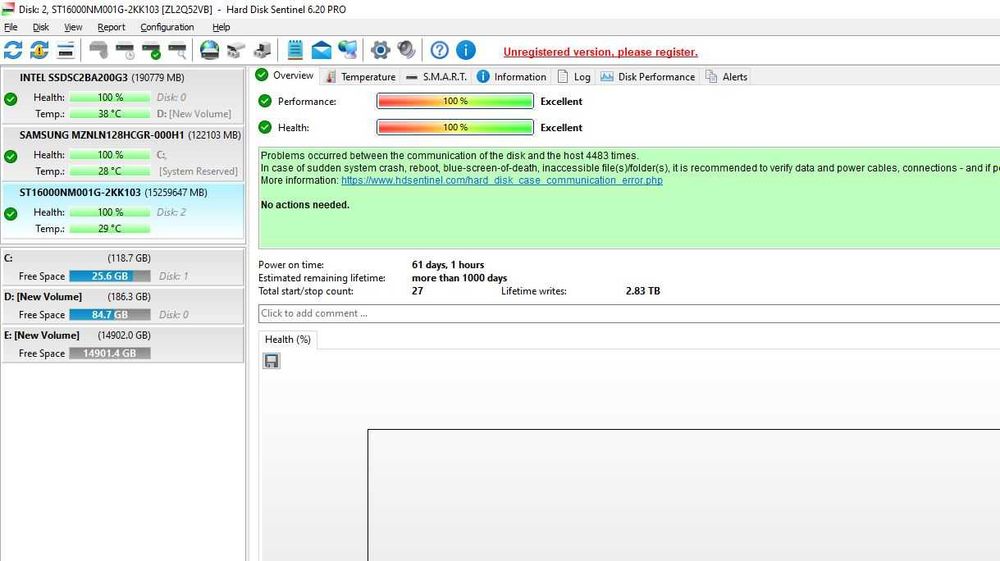The width and height of the screenshot is (1000, 561).
Task: Click the blue question mark help icon
Action: click(439, 50)
